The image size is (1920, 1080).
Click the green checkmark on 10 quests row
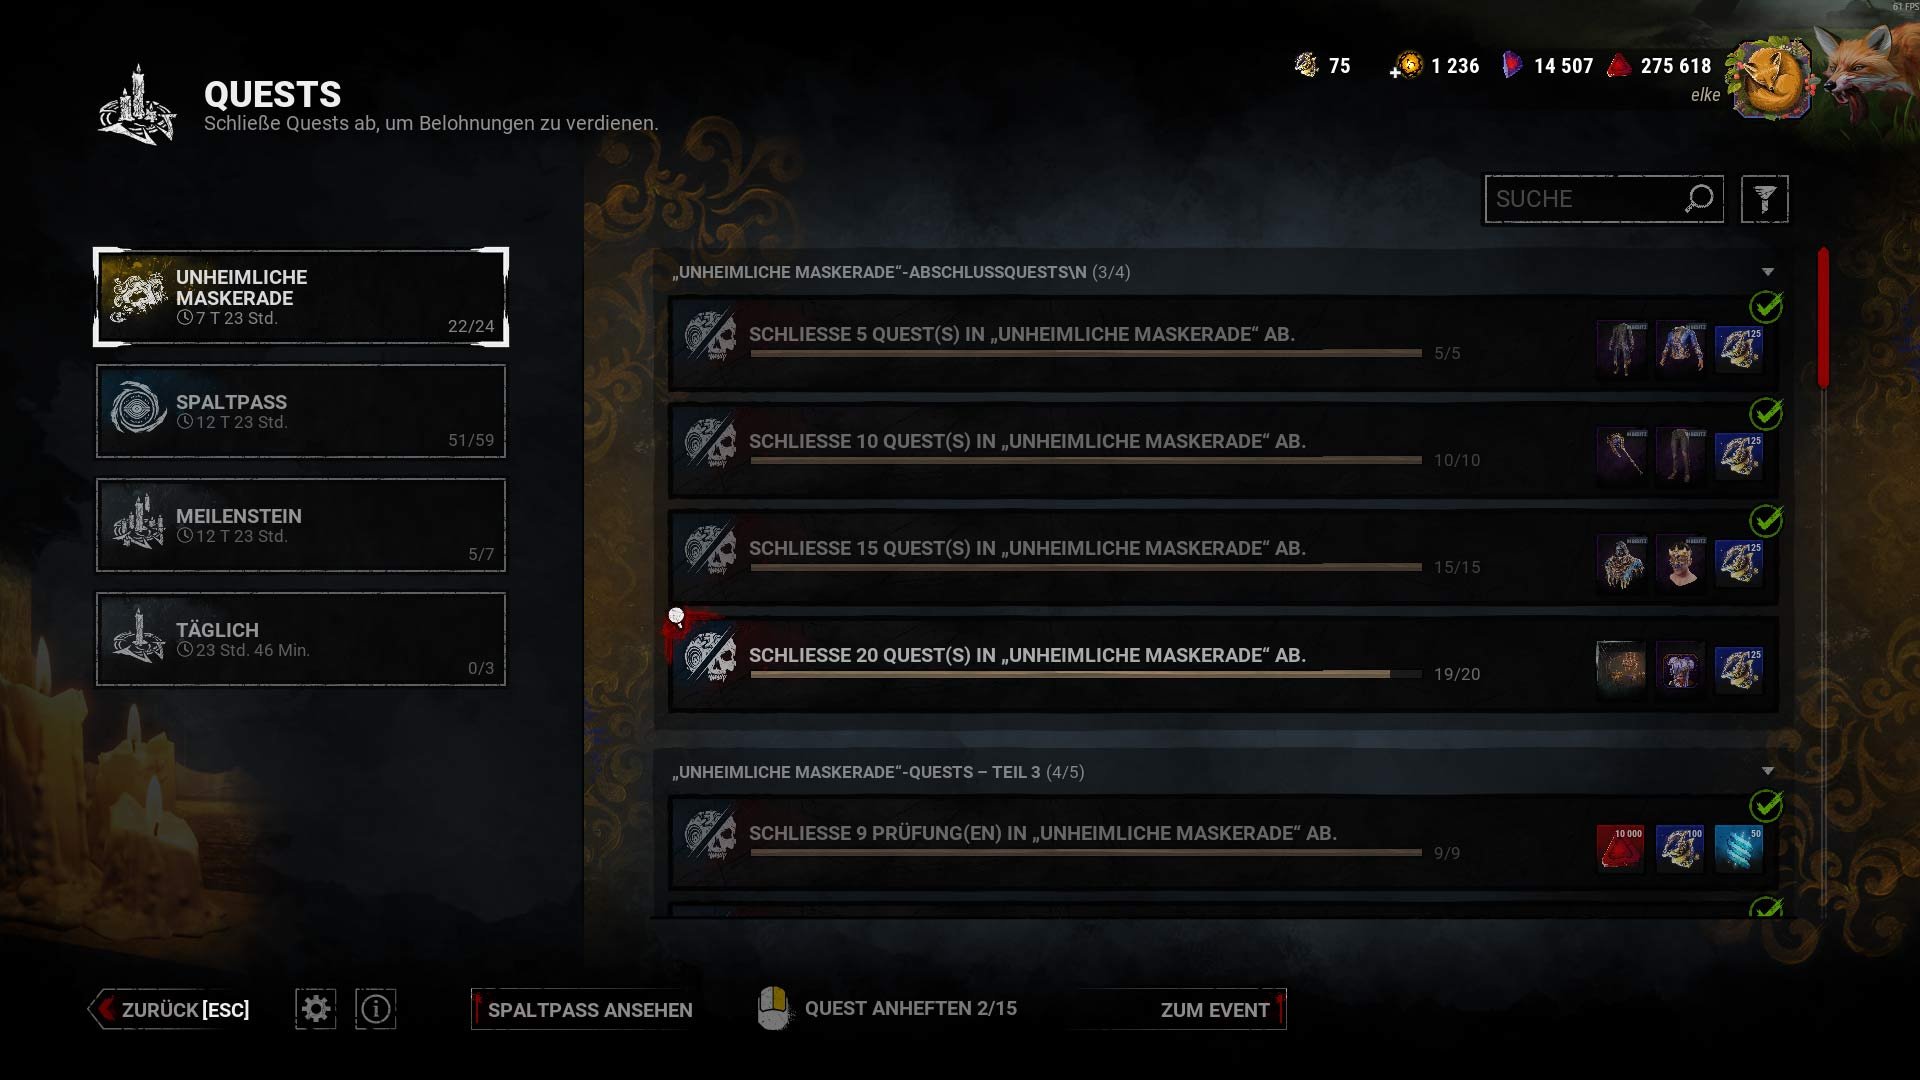point(1766,413)
